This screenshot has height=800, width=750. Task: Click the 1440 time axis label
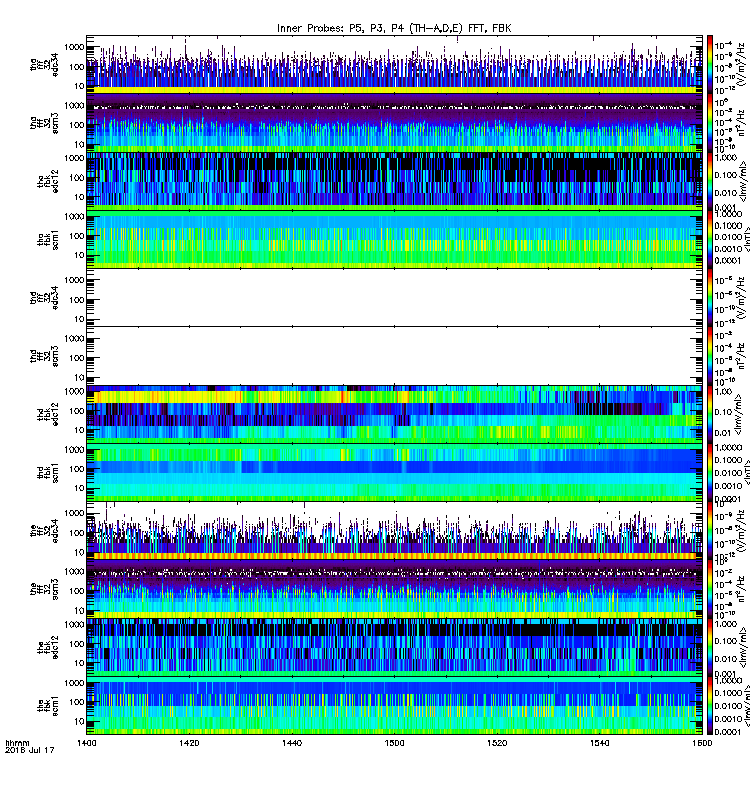pos(291,743)
